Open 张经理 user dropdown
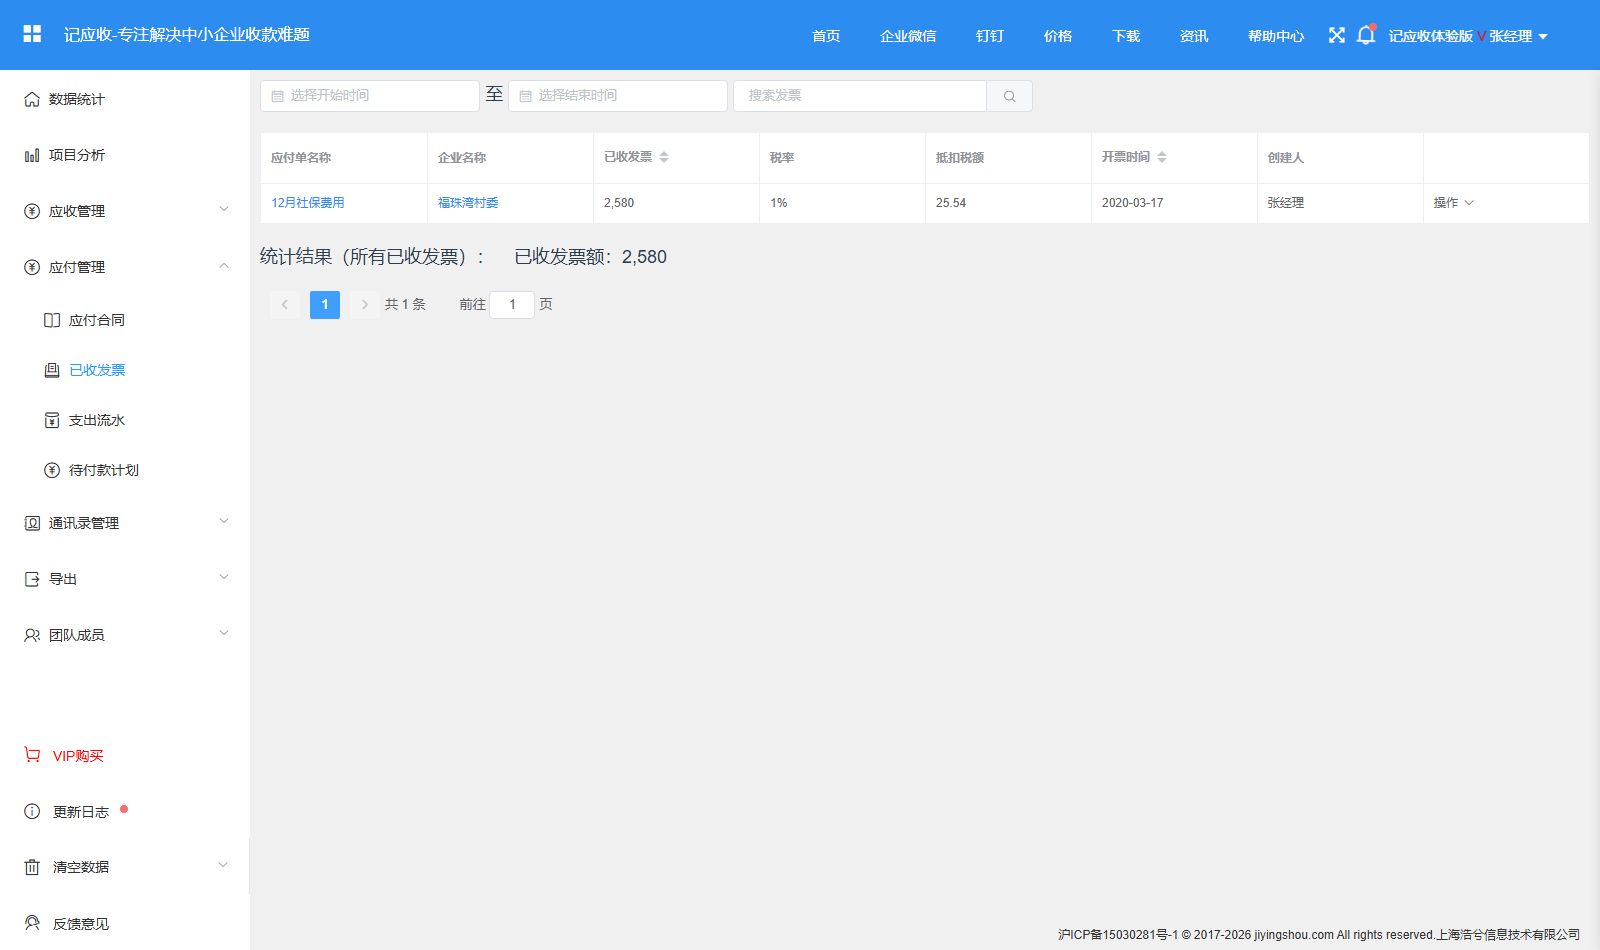Viewport: 1600px width, 950px height. [x=1518, y=36]
